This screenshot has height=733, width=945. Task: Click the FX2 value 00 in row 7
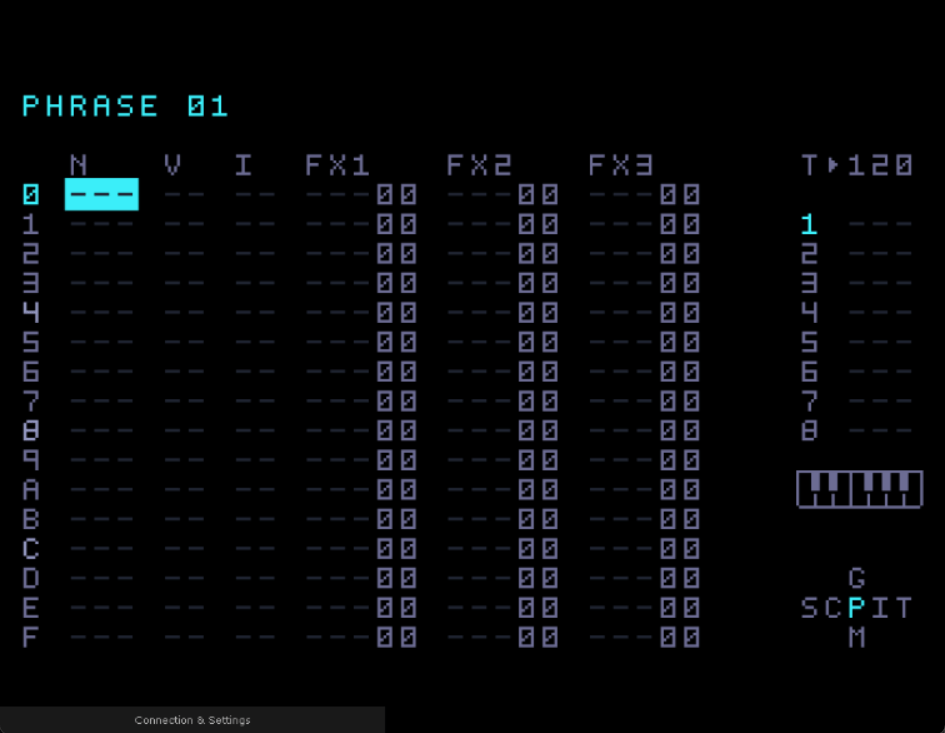tap(537, 402)
